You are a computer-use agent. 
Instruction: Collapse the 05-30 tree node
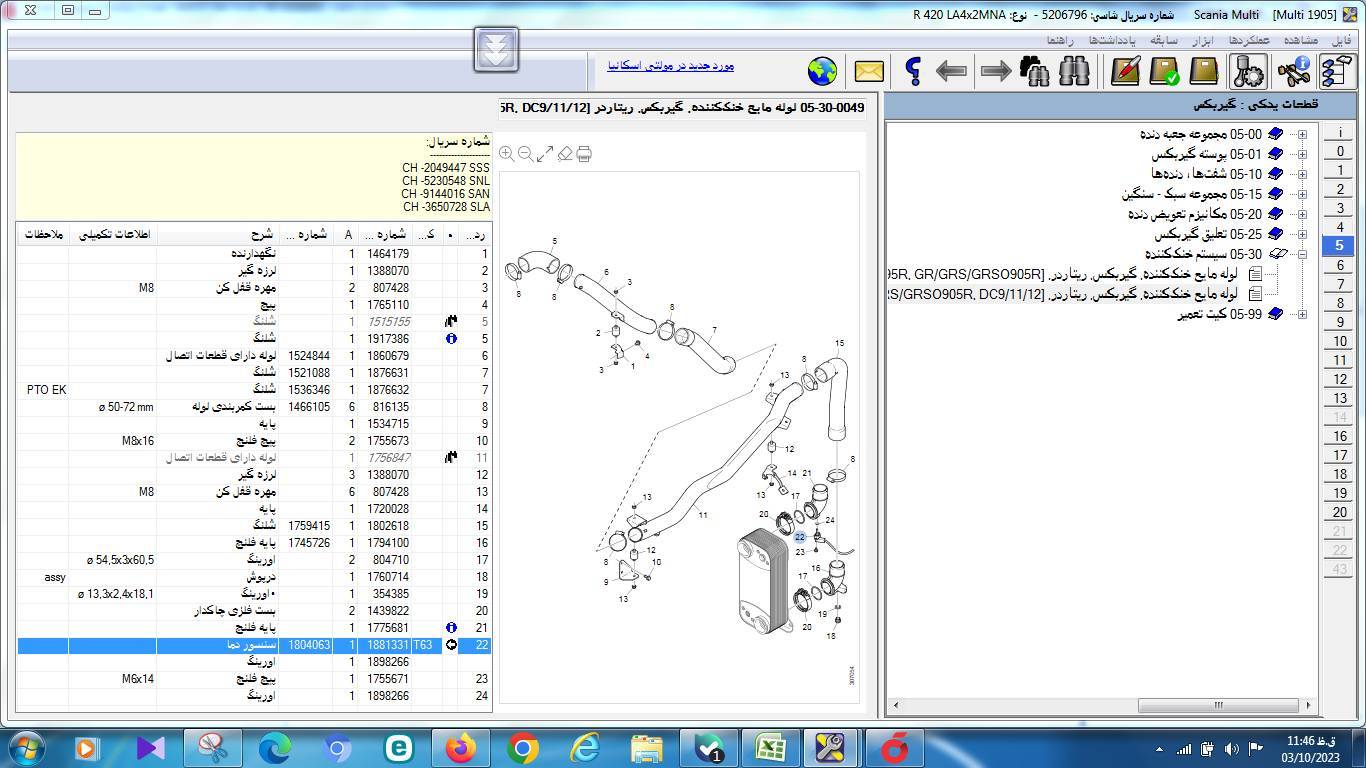(x=1302, y=254)
